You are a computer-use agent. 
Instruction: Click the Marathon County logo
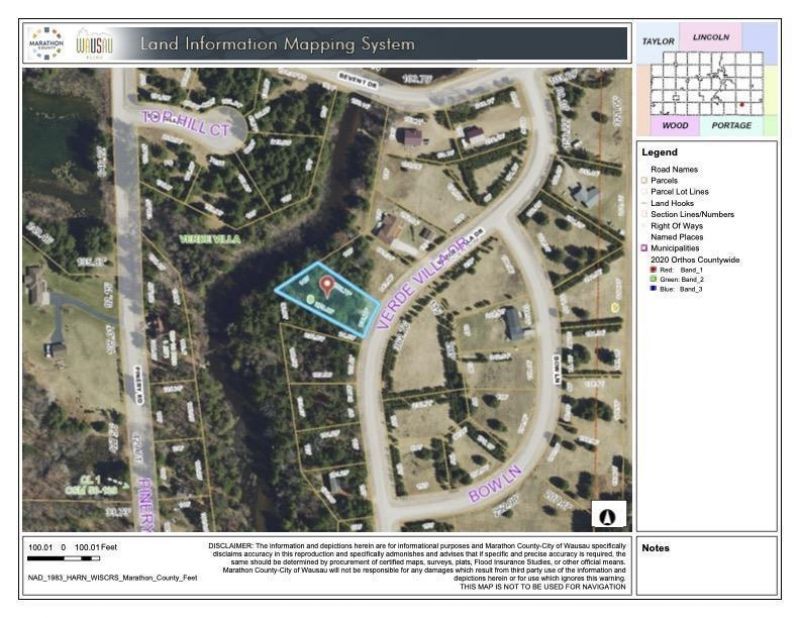(x=48, y=43)
